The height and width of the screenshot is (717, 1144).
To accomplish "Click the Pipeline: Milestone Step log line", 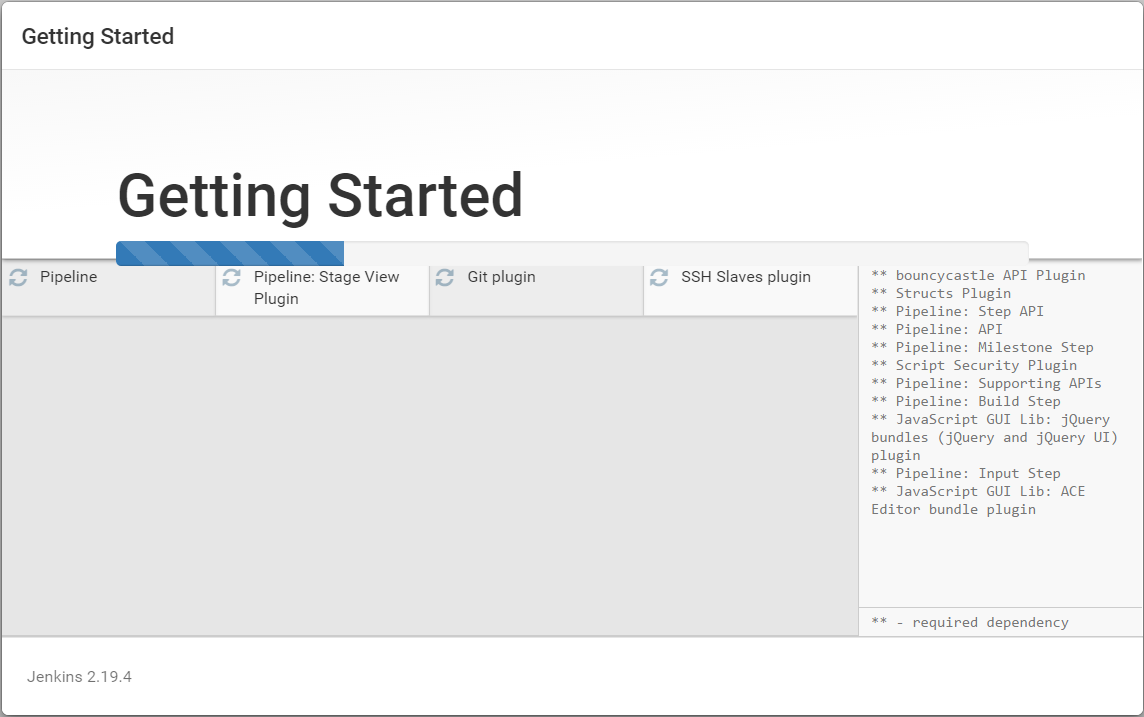I will click(x=982, y=347).
